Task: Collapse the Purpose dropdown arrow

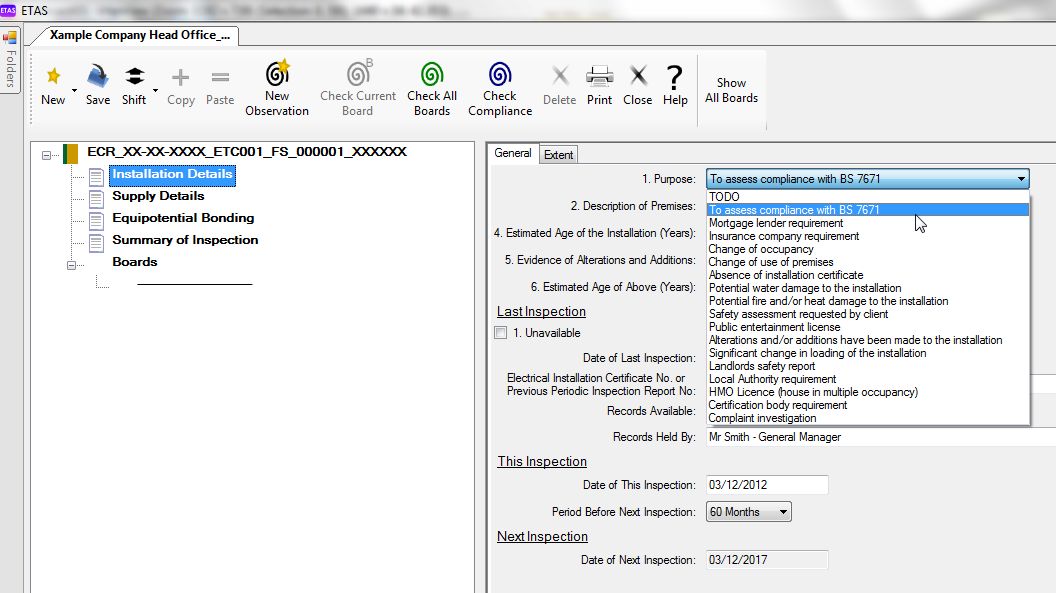Action: [1021, 179]
